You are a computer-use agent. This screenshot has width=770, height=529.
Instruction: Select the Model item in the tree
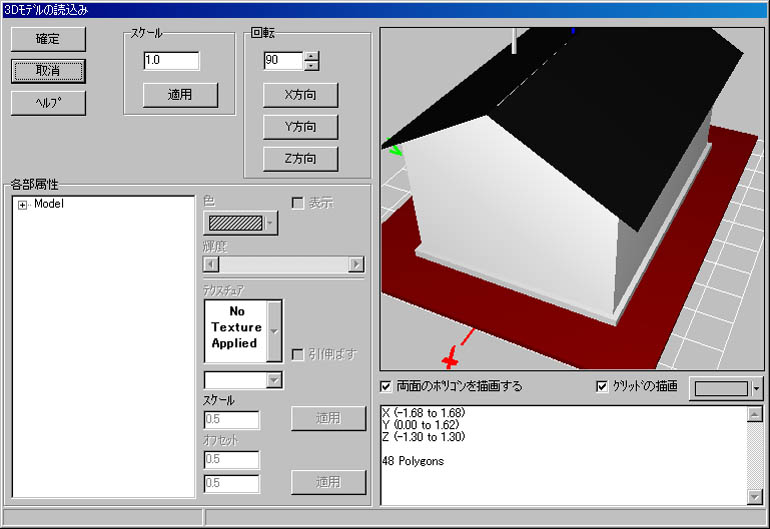pyautogui.click(x=49, y=204)
